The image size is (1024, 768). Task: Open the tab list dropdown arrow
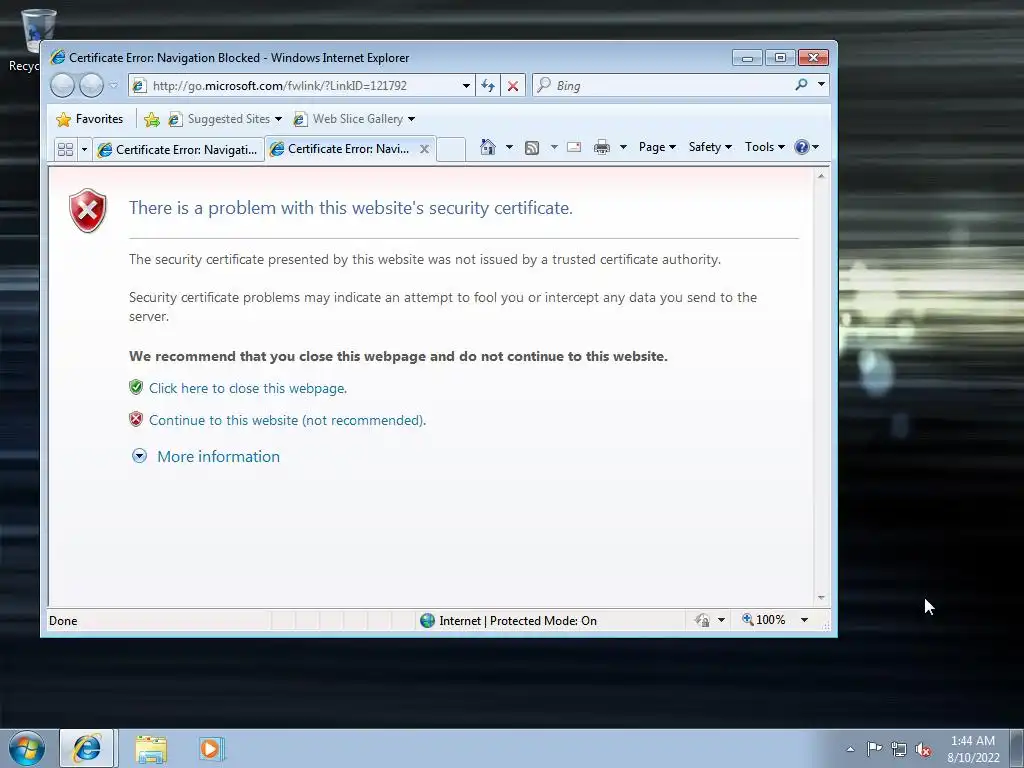coord(84,150)
